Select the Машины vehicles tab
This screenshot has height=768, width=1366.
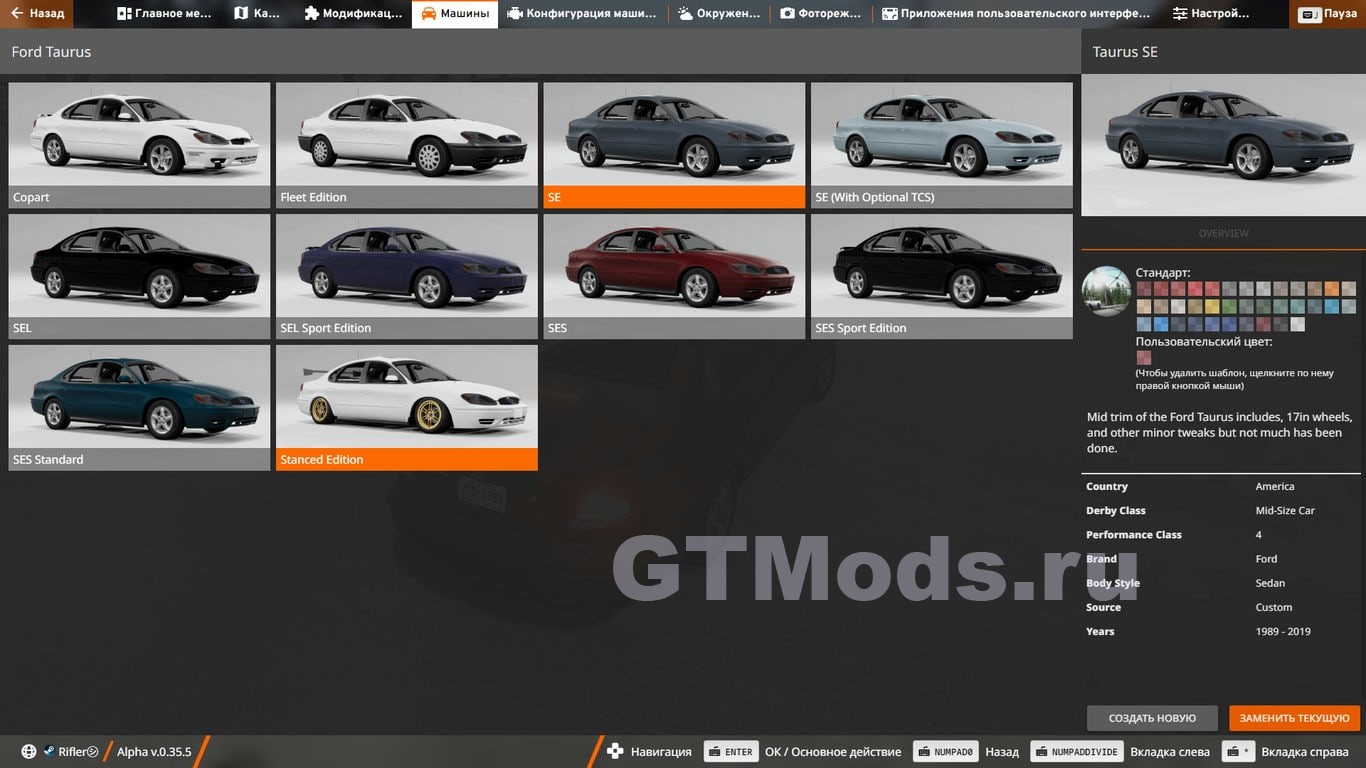pos(455,14)
